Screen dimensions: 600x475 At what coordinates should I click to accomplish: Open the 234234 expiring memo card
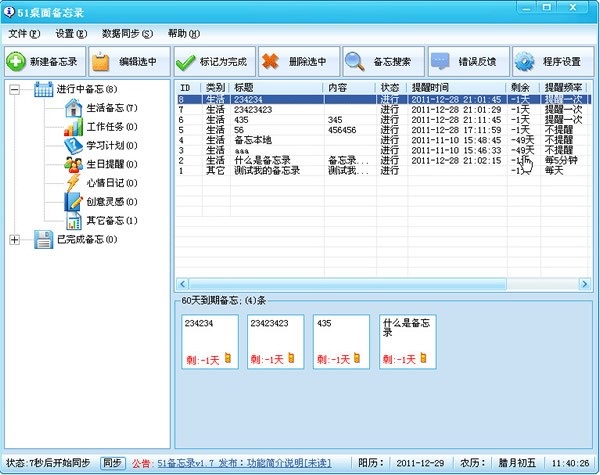[x=210, y=341]
